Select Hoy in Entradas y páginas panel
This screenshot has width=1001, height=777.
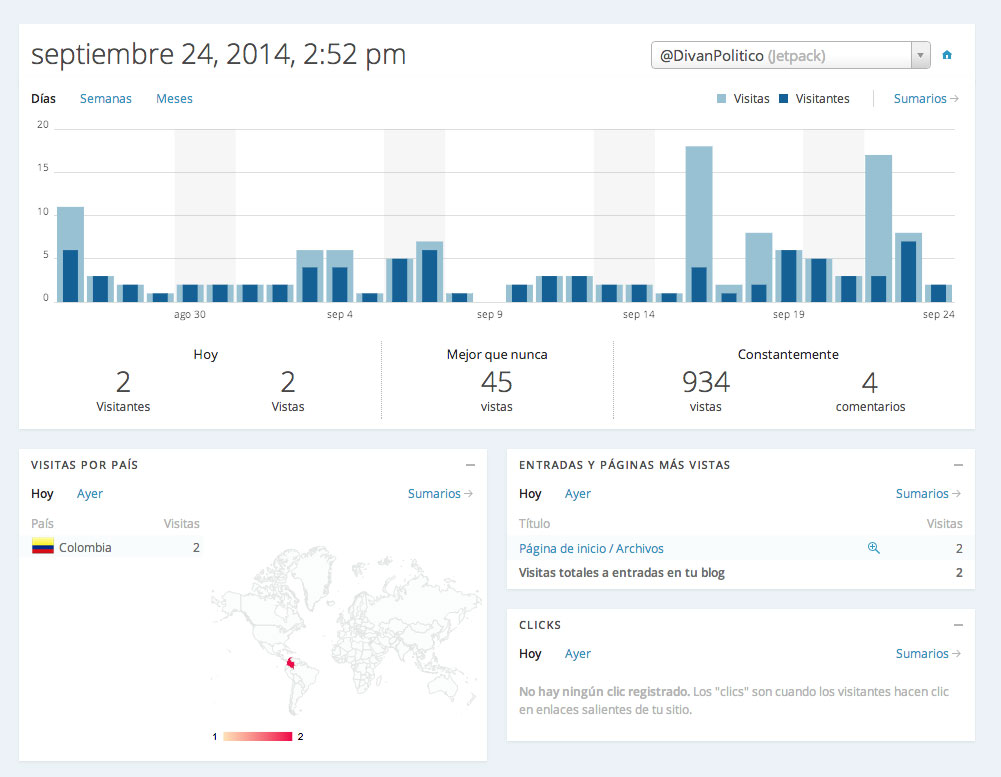click(x=530, y=494)
